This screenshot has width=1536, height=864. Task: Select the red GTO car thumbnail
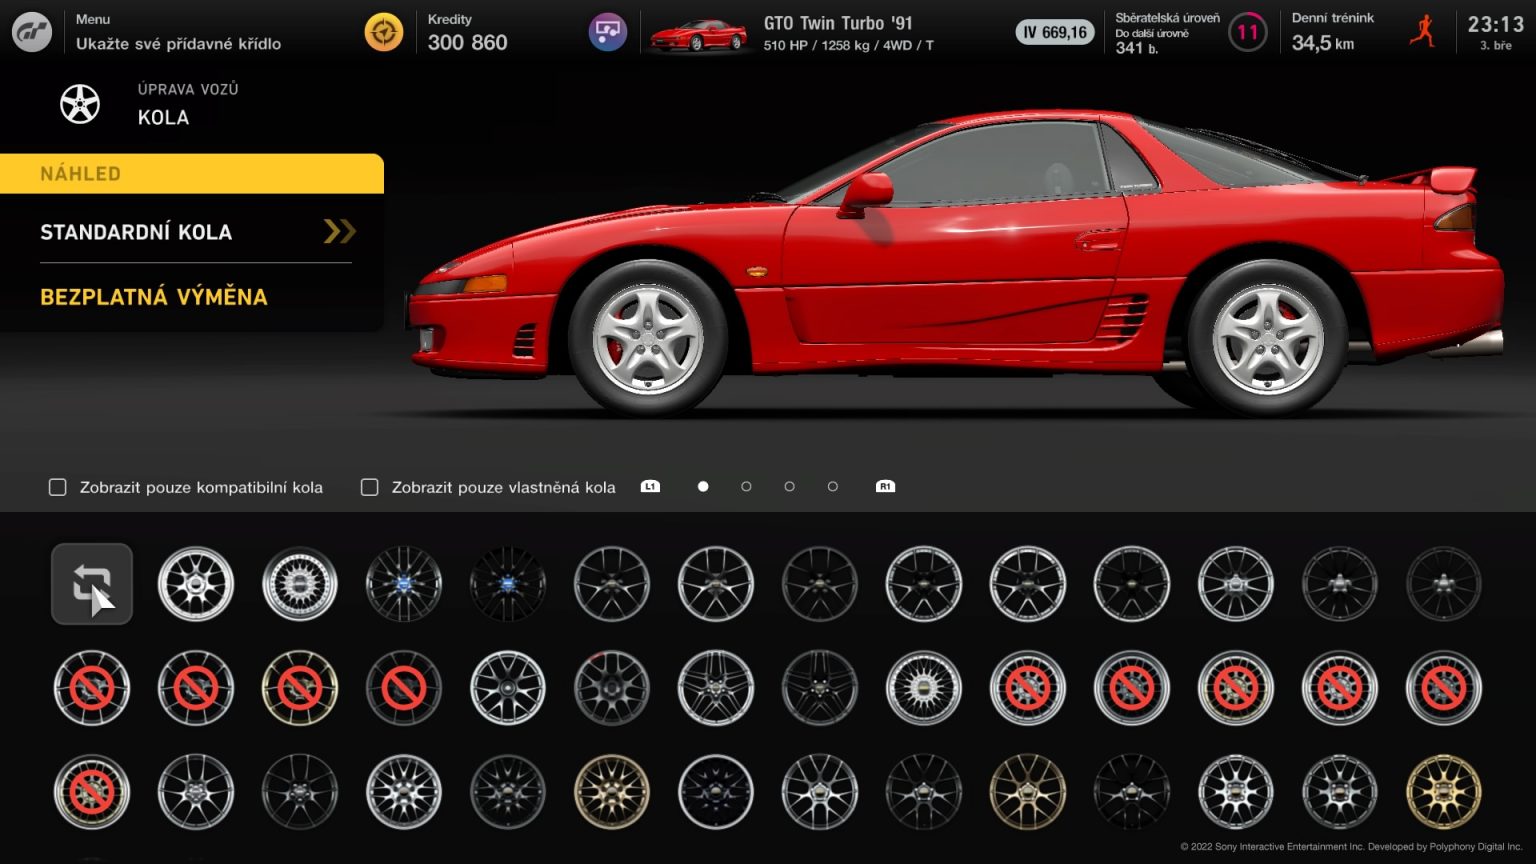tap(699, 35)
